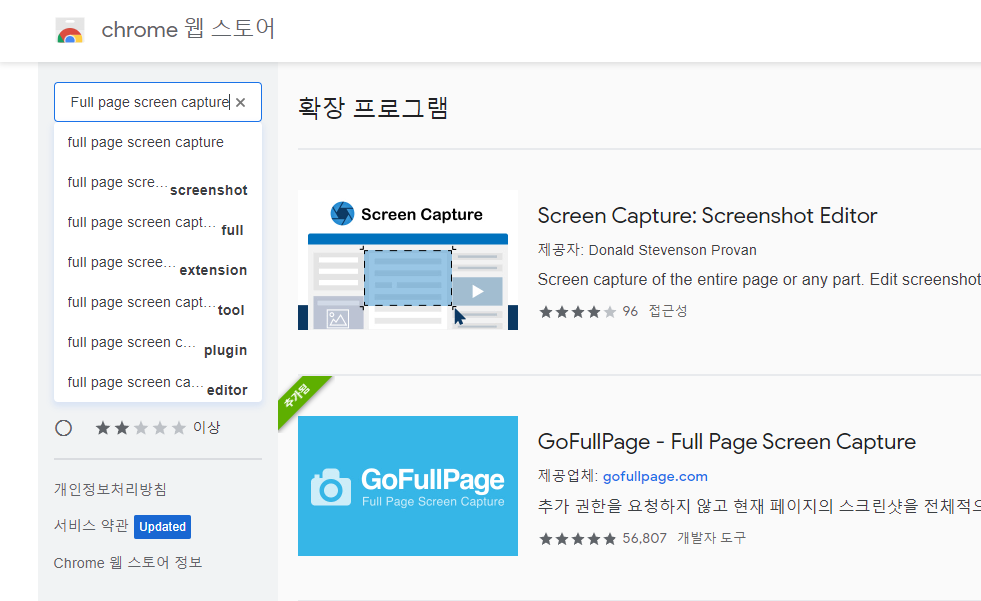The image size is (981, 601).
Task: Open the Chrome 웹 스토어 정보 link
Action: 128,563
